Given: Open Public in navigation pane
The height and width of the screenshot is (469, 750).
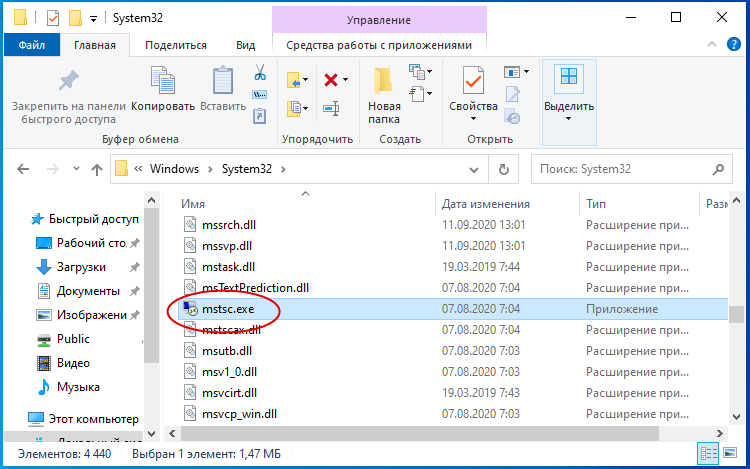Looking at the screenshot, I should tap(73, 338).
